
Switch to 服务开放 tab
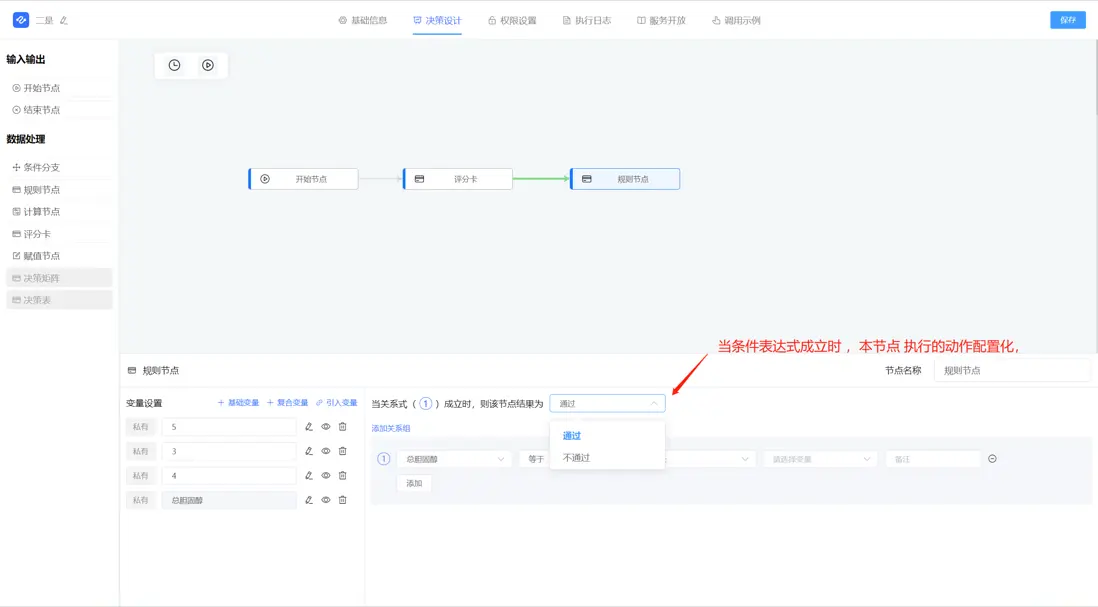[x=661, y=20]
